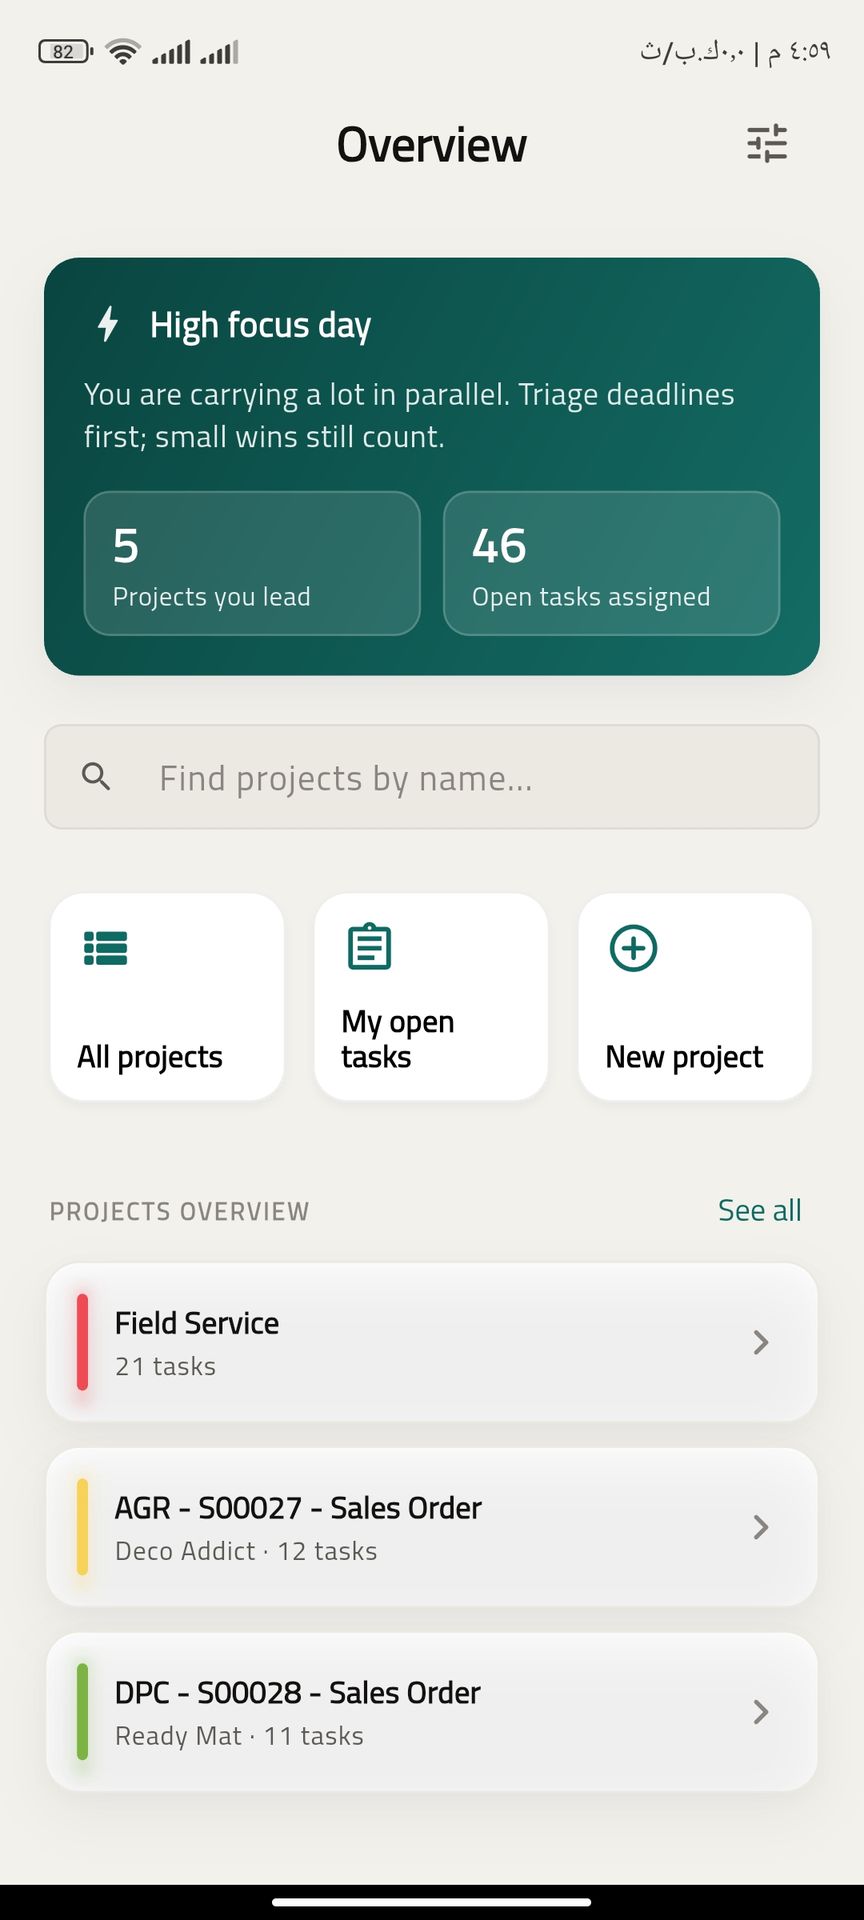
Task: Expand Field Service project chevron
Action: tap(761, 1342)
